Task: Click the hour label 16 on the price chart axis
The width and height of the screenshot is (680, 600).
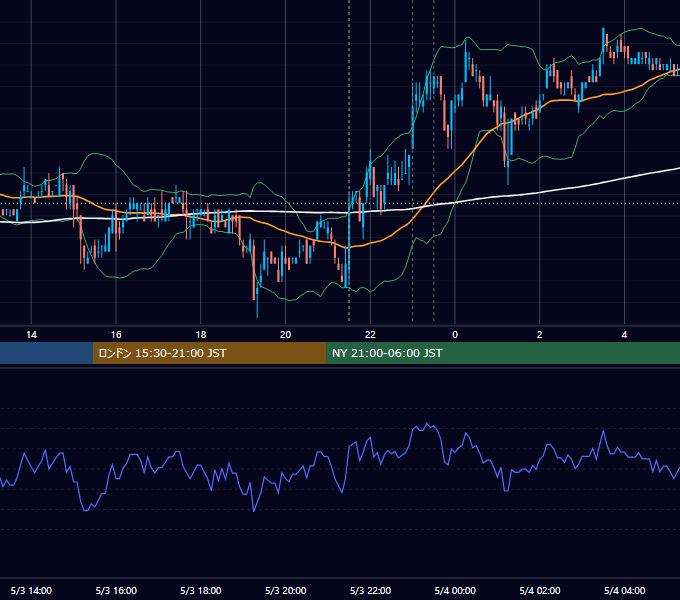Action: pyautogui.click(x=116, y=335)
